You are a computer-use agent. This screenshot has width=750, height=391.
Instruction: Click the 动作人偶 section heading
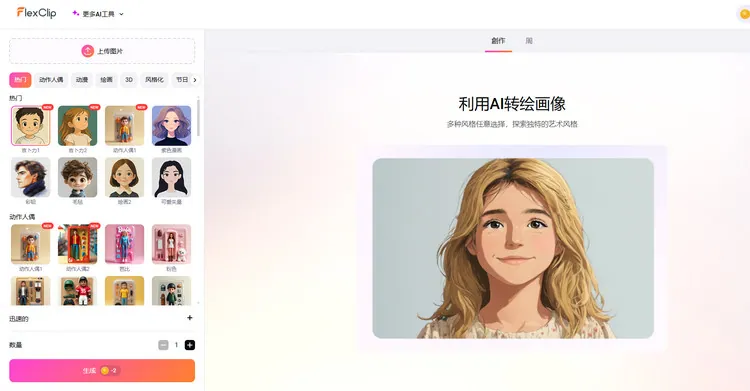(22, 217)
